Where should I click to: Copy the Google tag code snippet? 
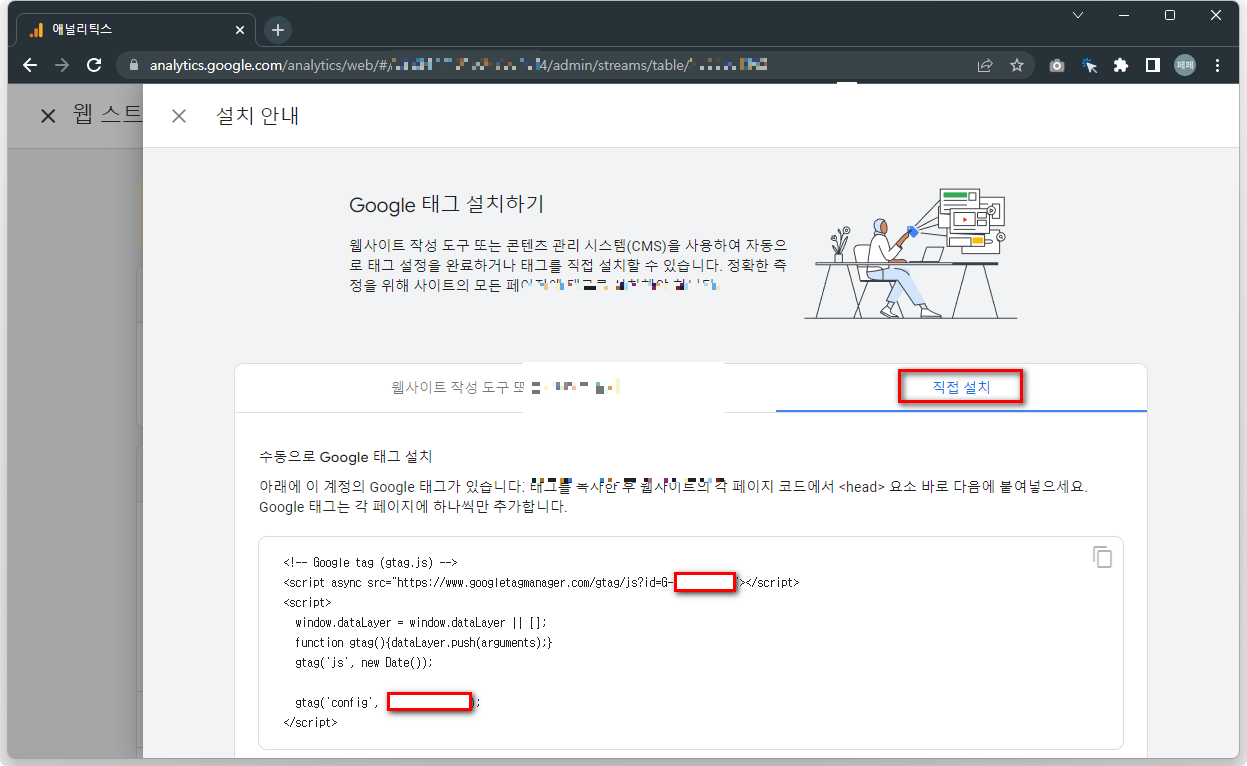pyautogui.click(x=1103, y=558)
